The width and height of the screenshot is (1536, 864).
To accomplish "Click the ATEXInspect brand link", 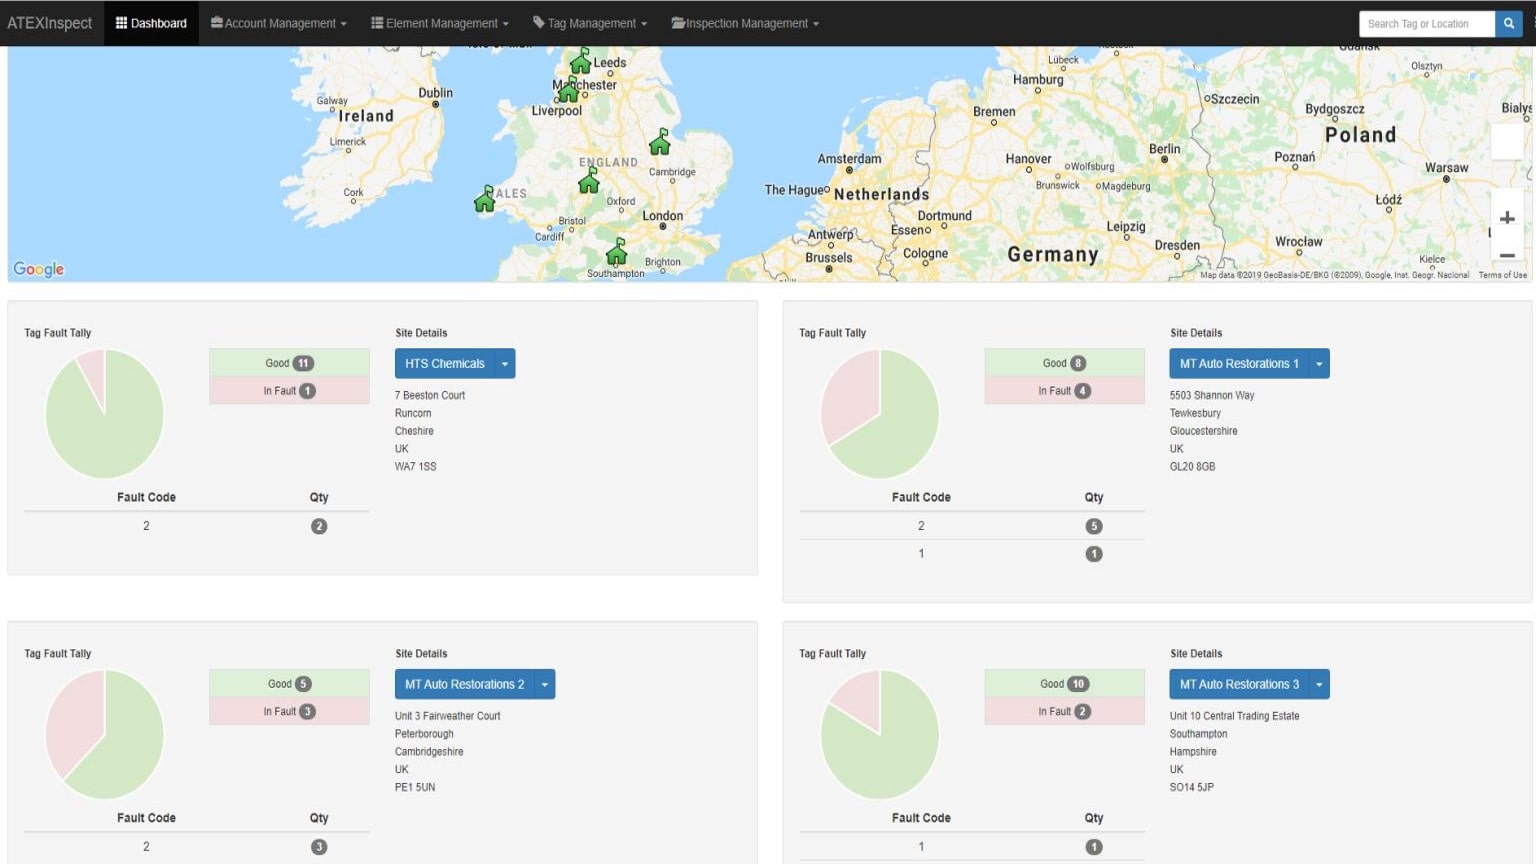I will (50, 23).
